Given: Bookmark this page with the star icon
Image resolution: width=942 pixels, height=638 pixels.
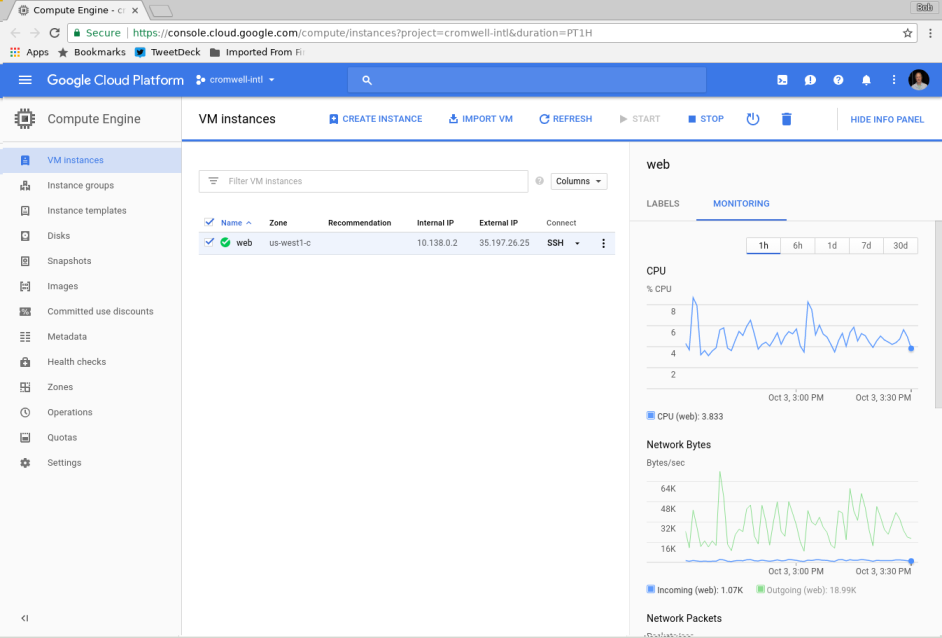Looking at the screenshot, I should pos(908,33).
